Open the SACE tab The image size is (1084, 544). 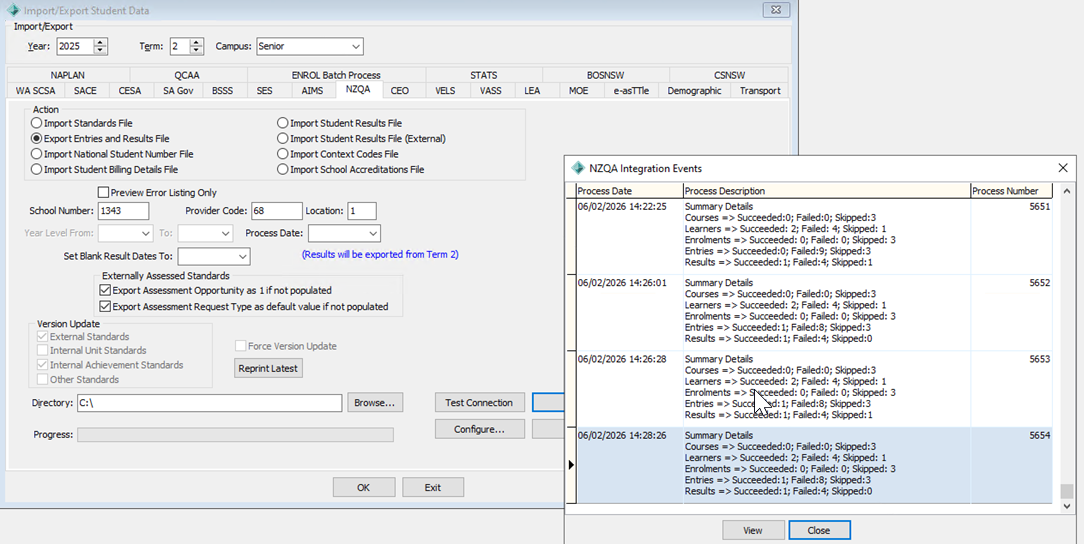pos(86,91)
